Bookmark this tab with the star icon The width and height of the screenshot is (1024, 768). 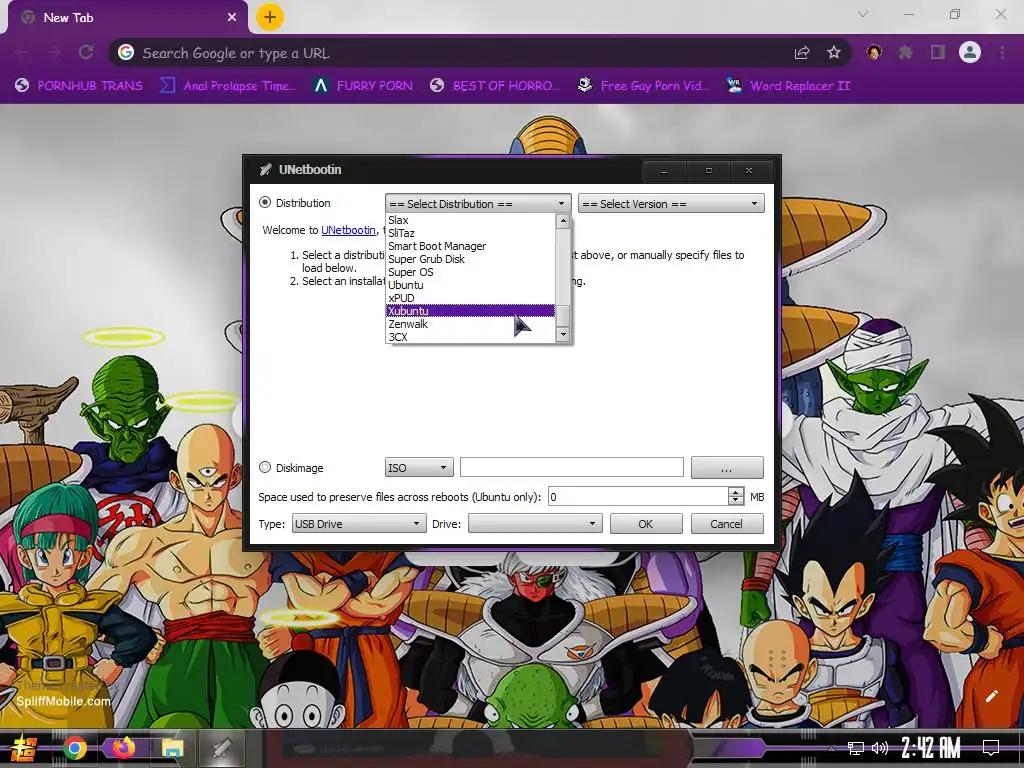pos(834,53)
